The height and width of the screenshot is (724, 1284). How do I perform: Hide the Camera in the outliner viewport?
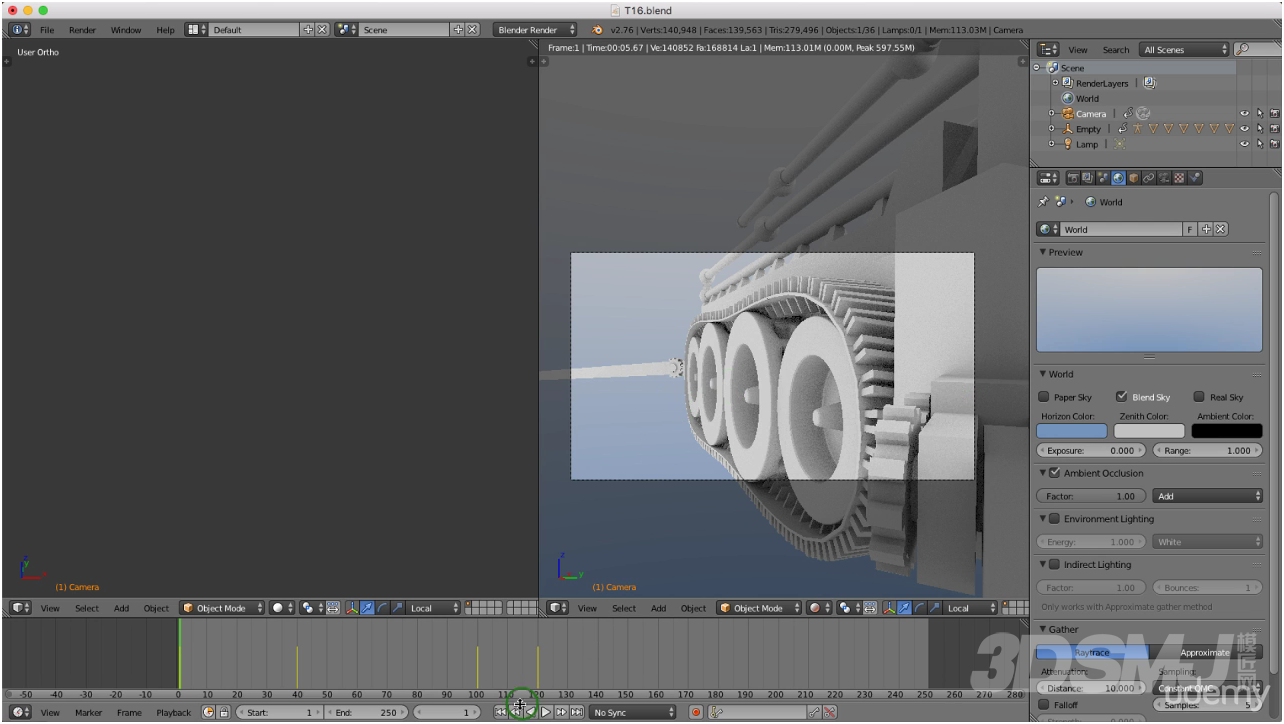pos(1245,114)
